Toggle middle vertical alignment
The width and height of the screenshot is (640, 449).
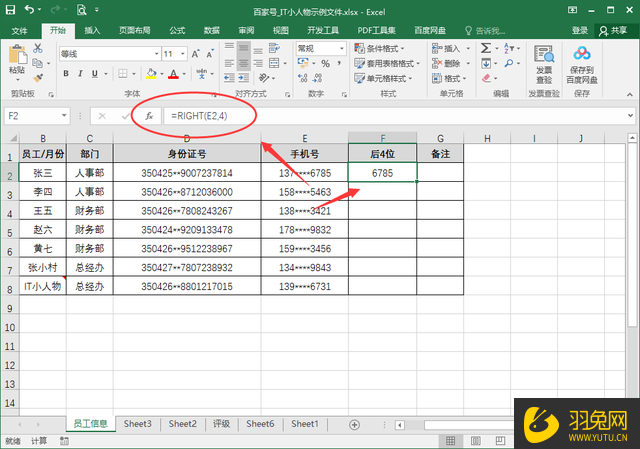coord(243,49)
